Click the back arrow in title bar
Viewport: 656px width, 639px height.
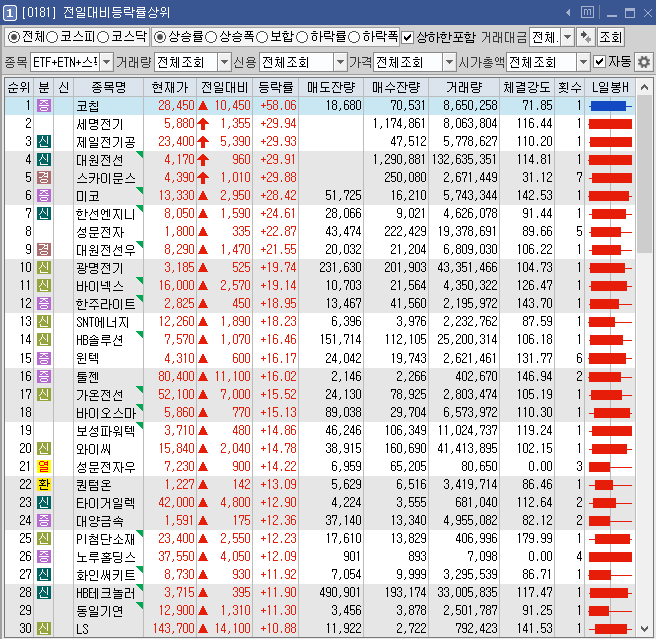(x=568, y=13)
